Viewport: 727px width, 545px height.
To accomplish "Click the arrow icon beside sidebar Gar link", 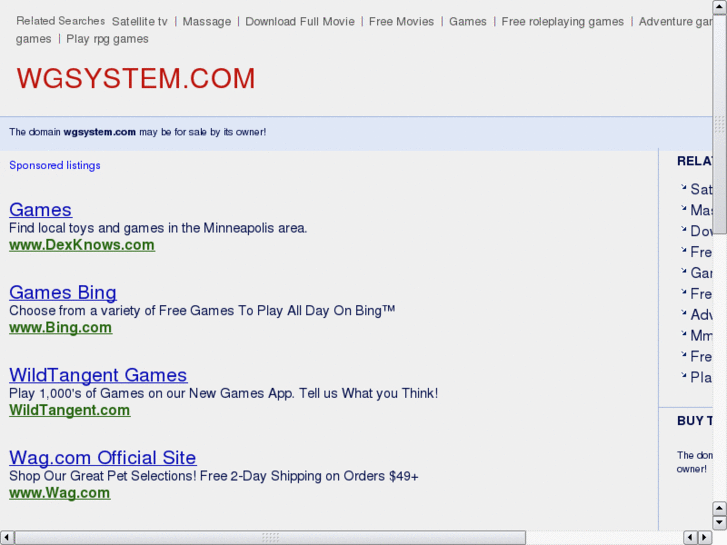I will 683,270.
